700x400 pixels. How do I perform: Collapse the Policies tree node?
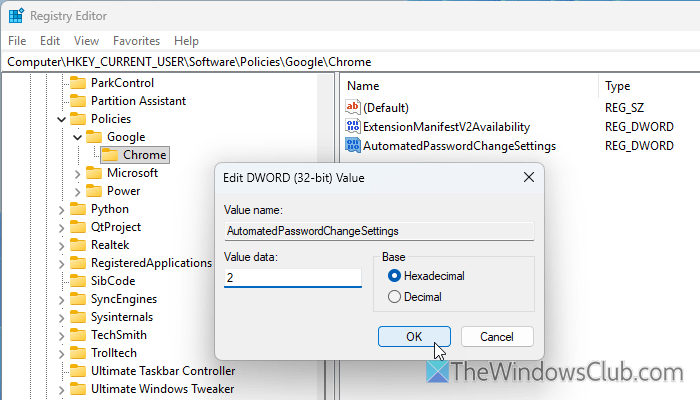coord(62,119)
